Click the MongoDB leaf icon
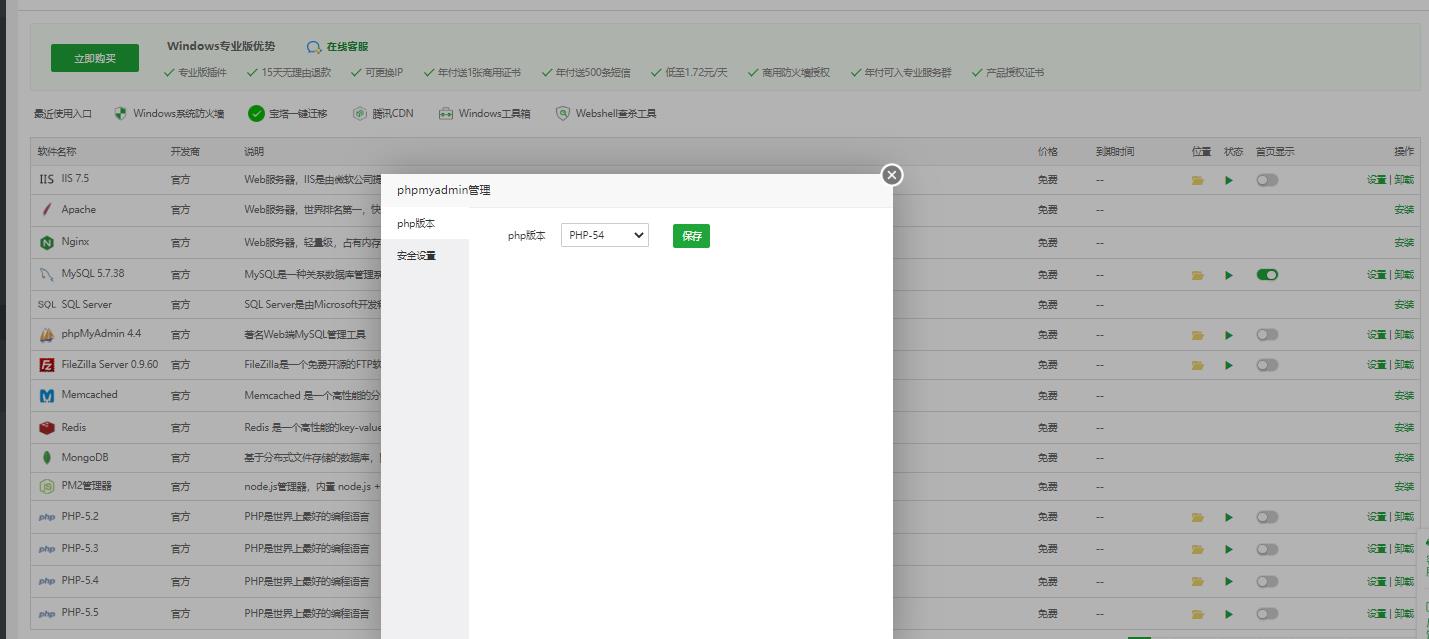The height and width of the screenshot is (639, 1429). click(46, 458)
